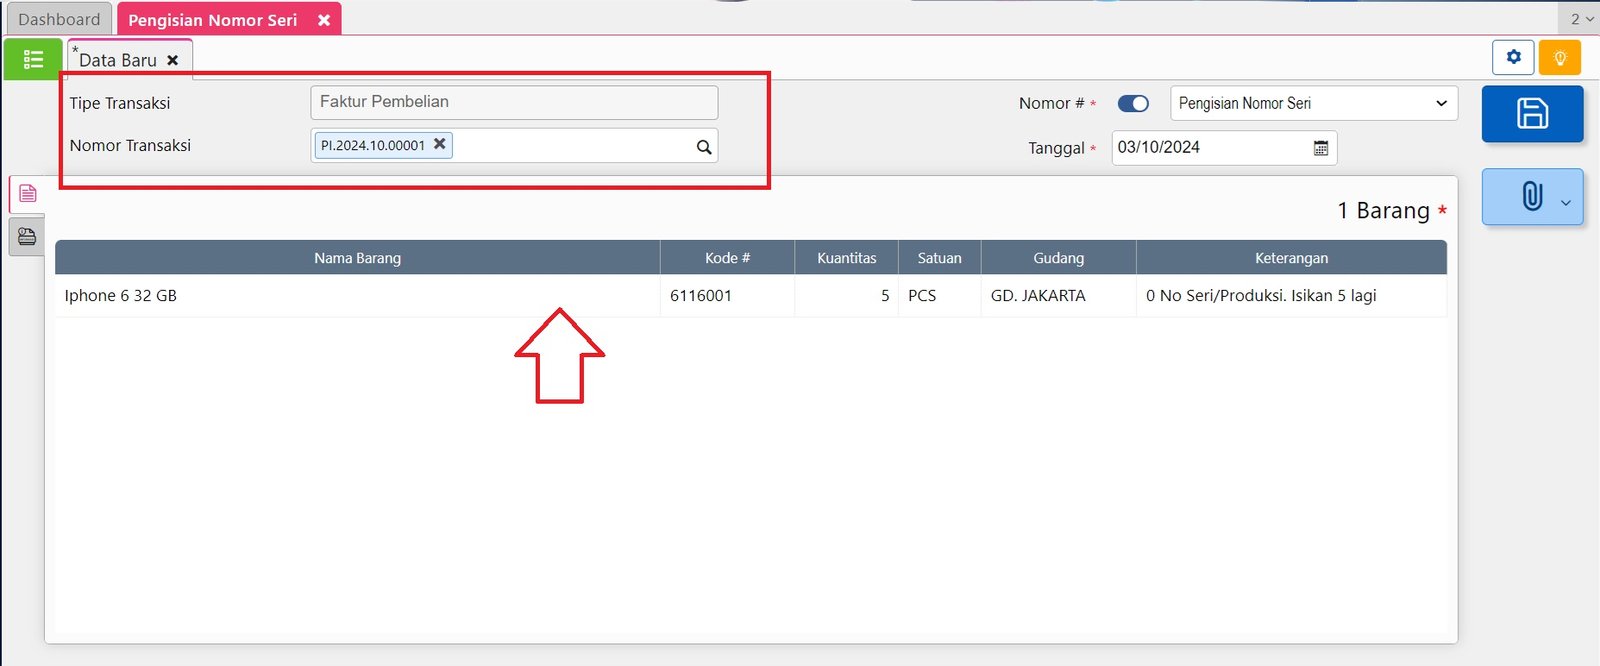Select the document details side tab icon

tap(27, 193)
